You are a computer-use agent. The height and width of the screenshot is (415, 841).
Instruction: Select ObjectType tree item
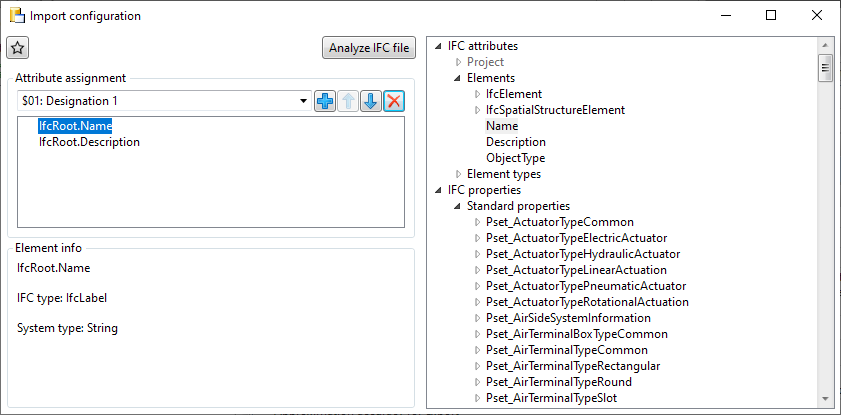515,158
